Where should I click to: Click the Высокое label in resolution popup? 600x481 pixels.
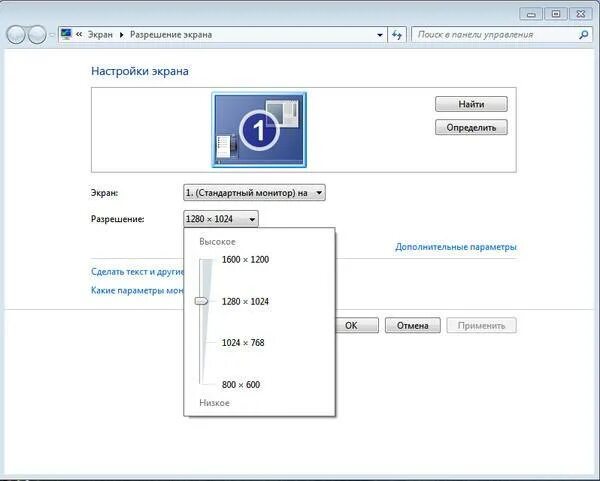tap(217, 242)
